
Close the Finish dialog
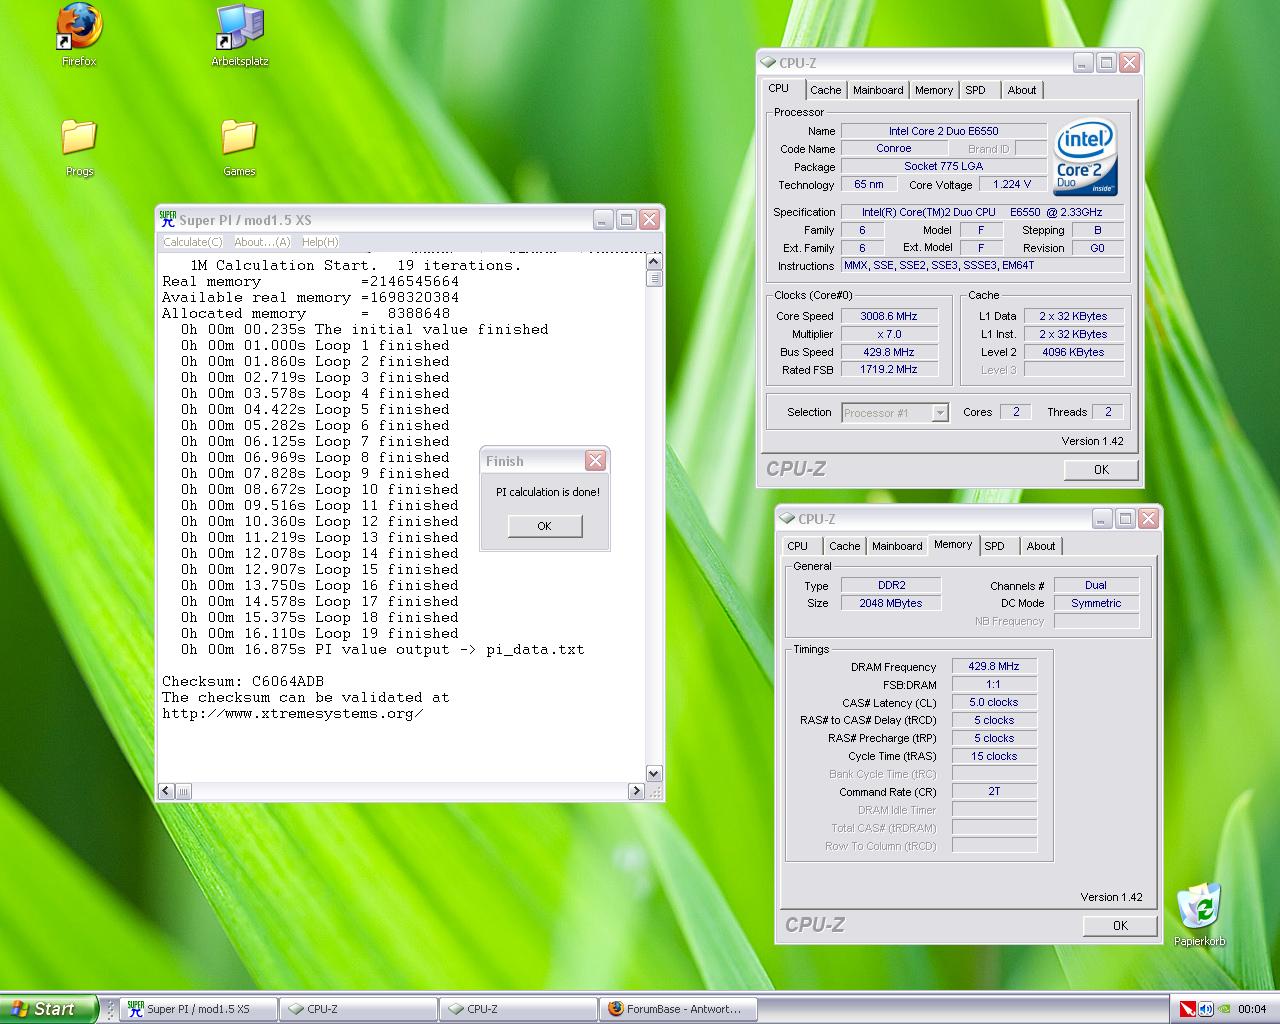click(595, 460)
